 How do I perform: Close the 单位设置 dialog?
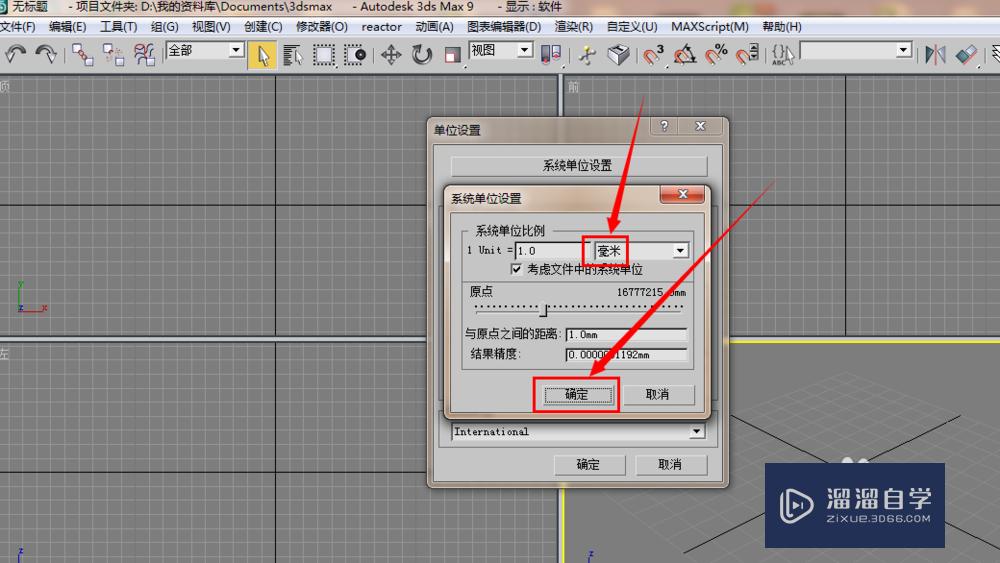coord(700,126)
